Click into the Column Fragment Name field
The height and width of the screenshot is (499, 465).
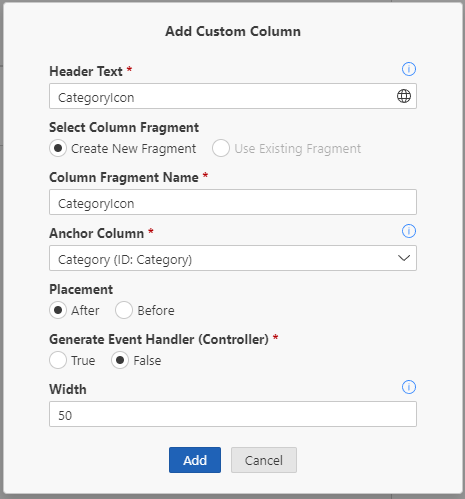pos(233,202)
